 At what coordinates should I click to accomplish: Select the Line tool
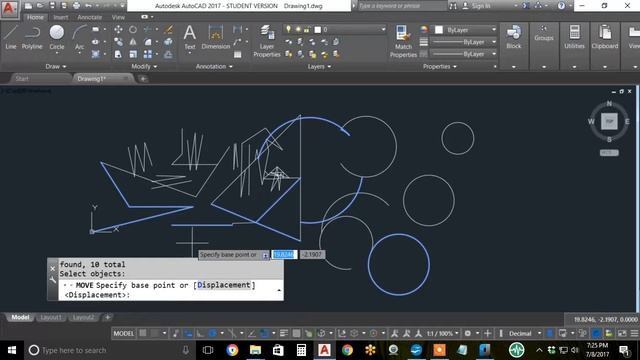11,37
